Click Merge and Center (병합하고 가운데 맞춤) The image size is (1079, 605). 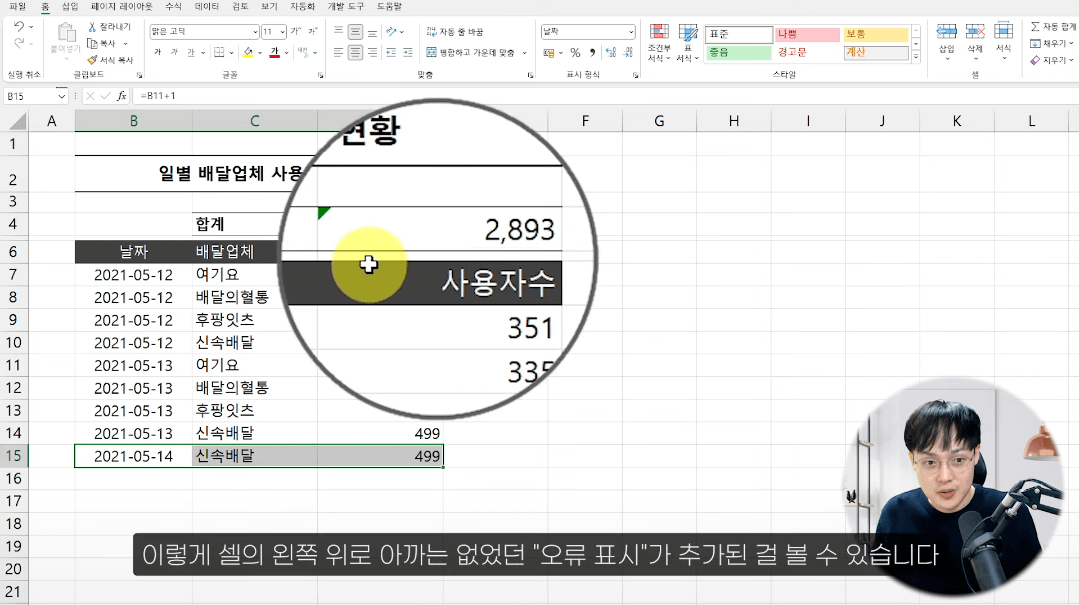tap(471, 52)
